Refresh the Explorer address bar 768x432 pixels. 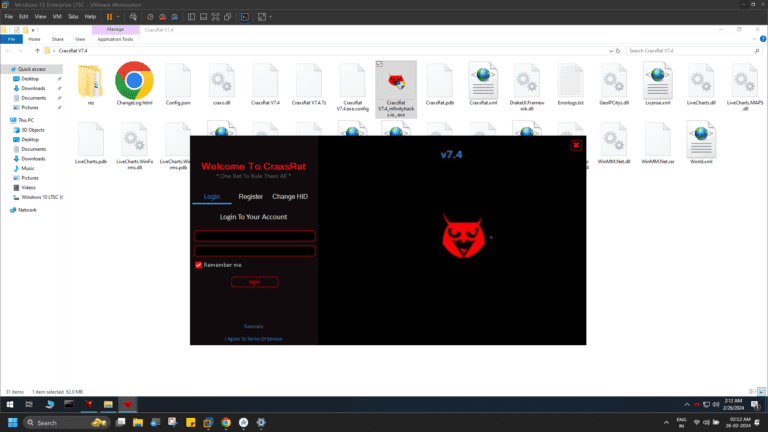pos(618,51)
